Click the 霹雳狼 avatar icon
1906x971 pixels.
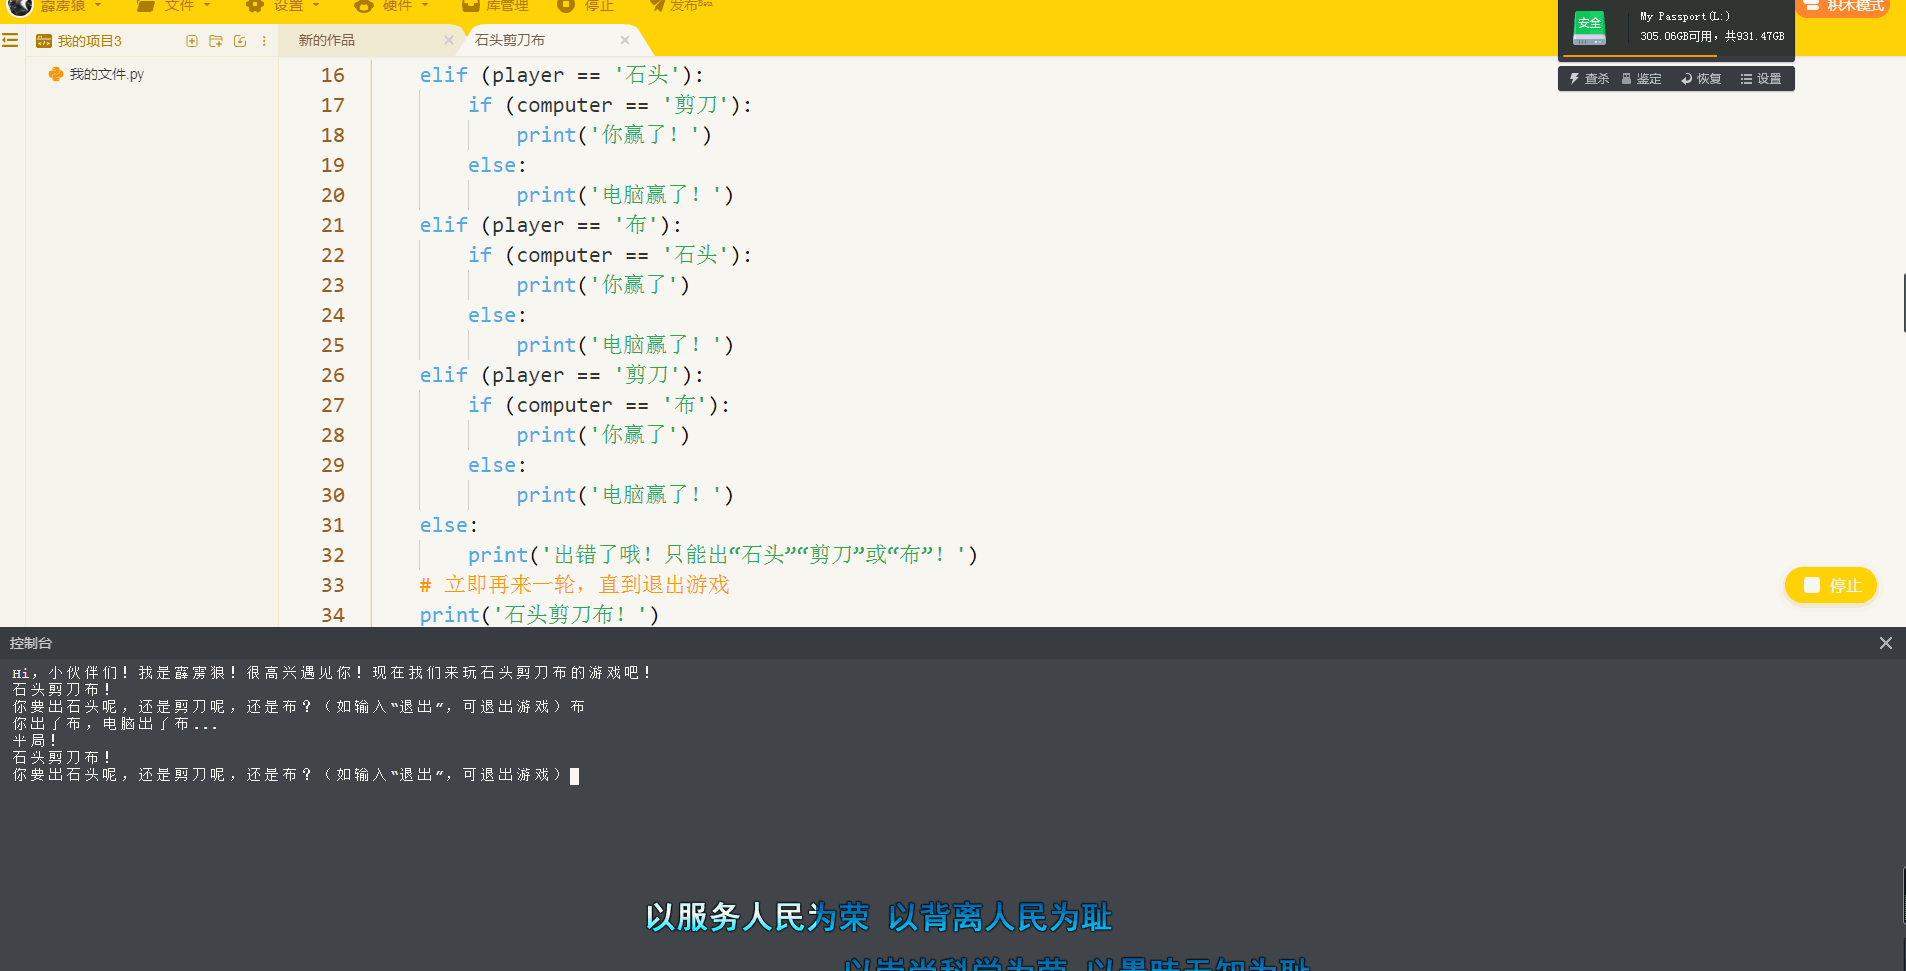(x=20, y=6)
